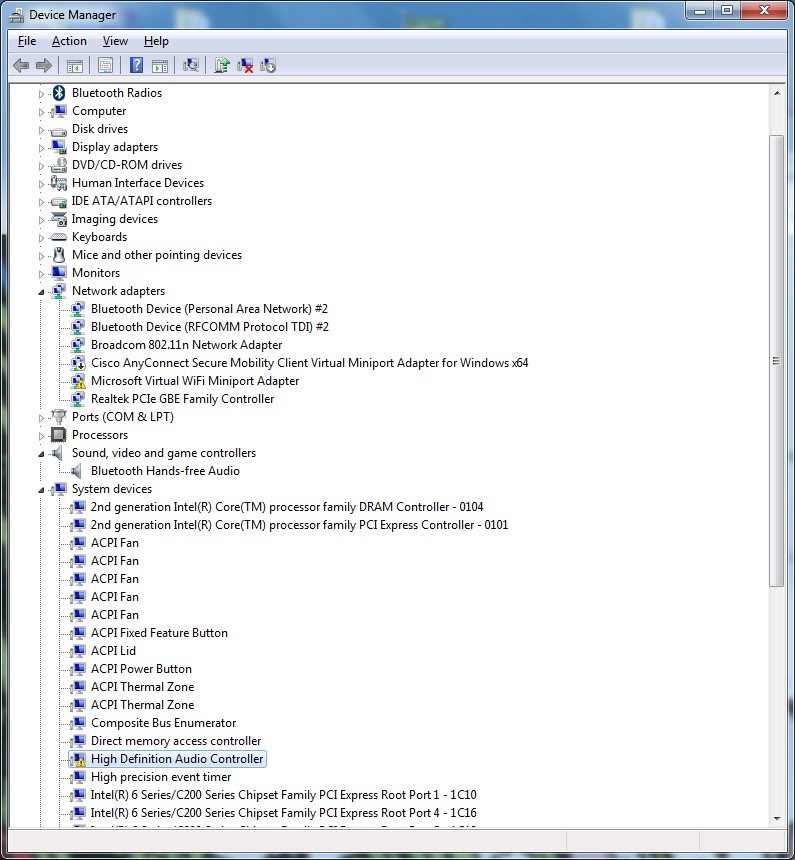This screenshot has height=860, width=795.
Task: Click the DVD/CD-ROM drives category icon
Action: click(x=59, y=165)
